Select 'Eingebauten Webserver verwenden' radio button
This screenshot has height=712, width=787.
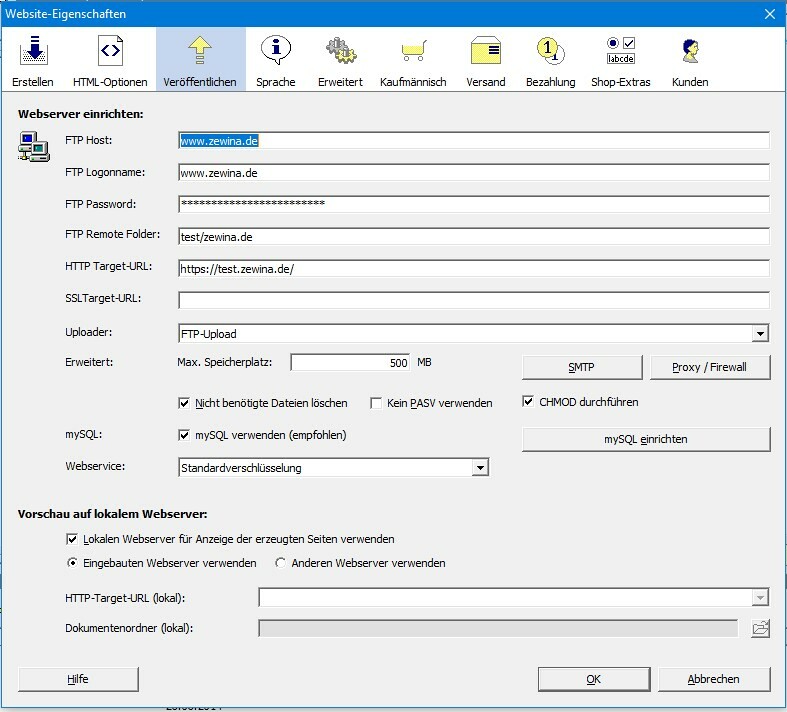pos(72,563)
